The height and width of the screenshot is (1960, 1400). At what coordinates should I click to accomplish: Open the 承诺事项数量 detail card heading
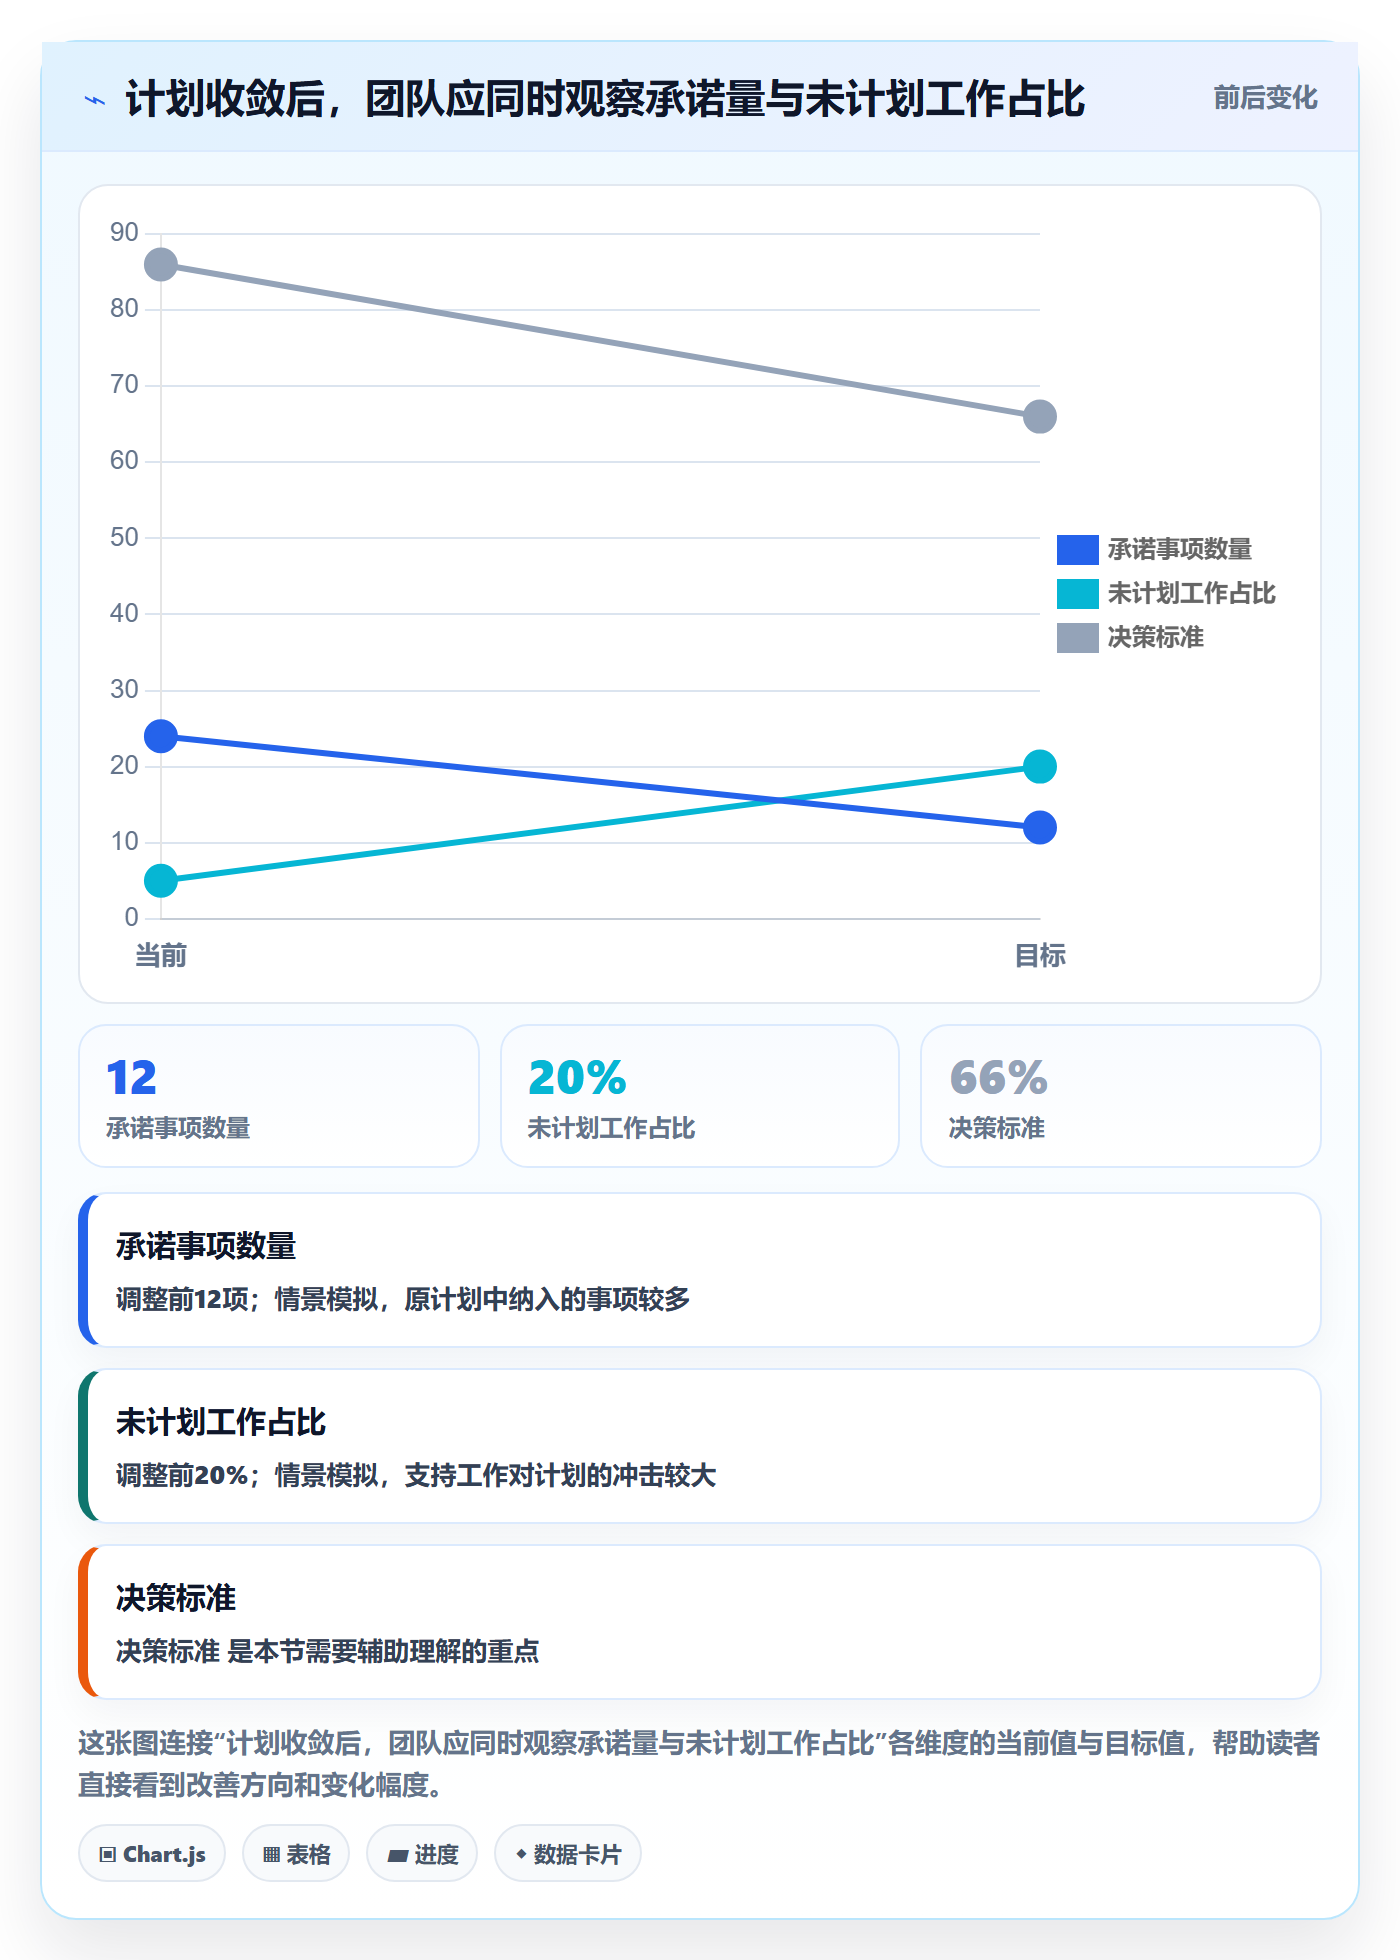tap(207, 1247)
